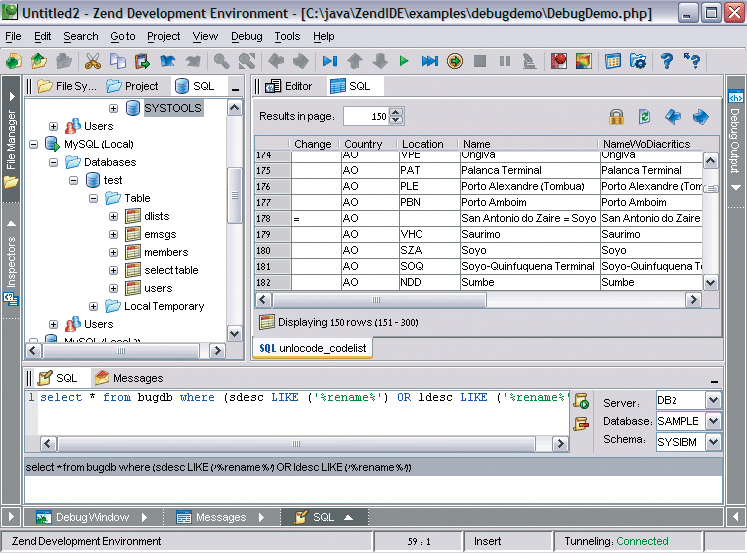Select row number 180
747x553 pixels.
(273, 251)
